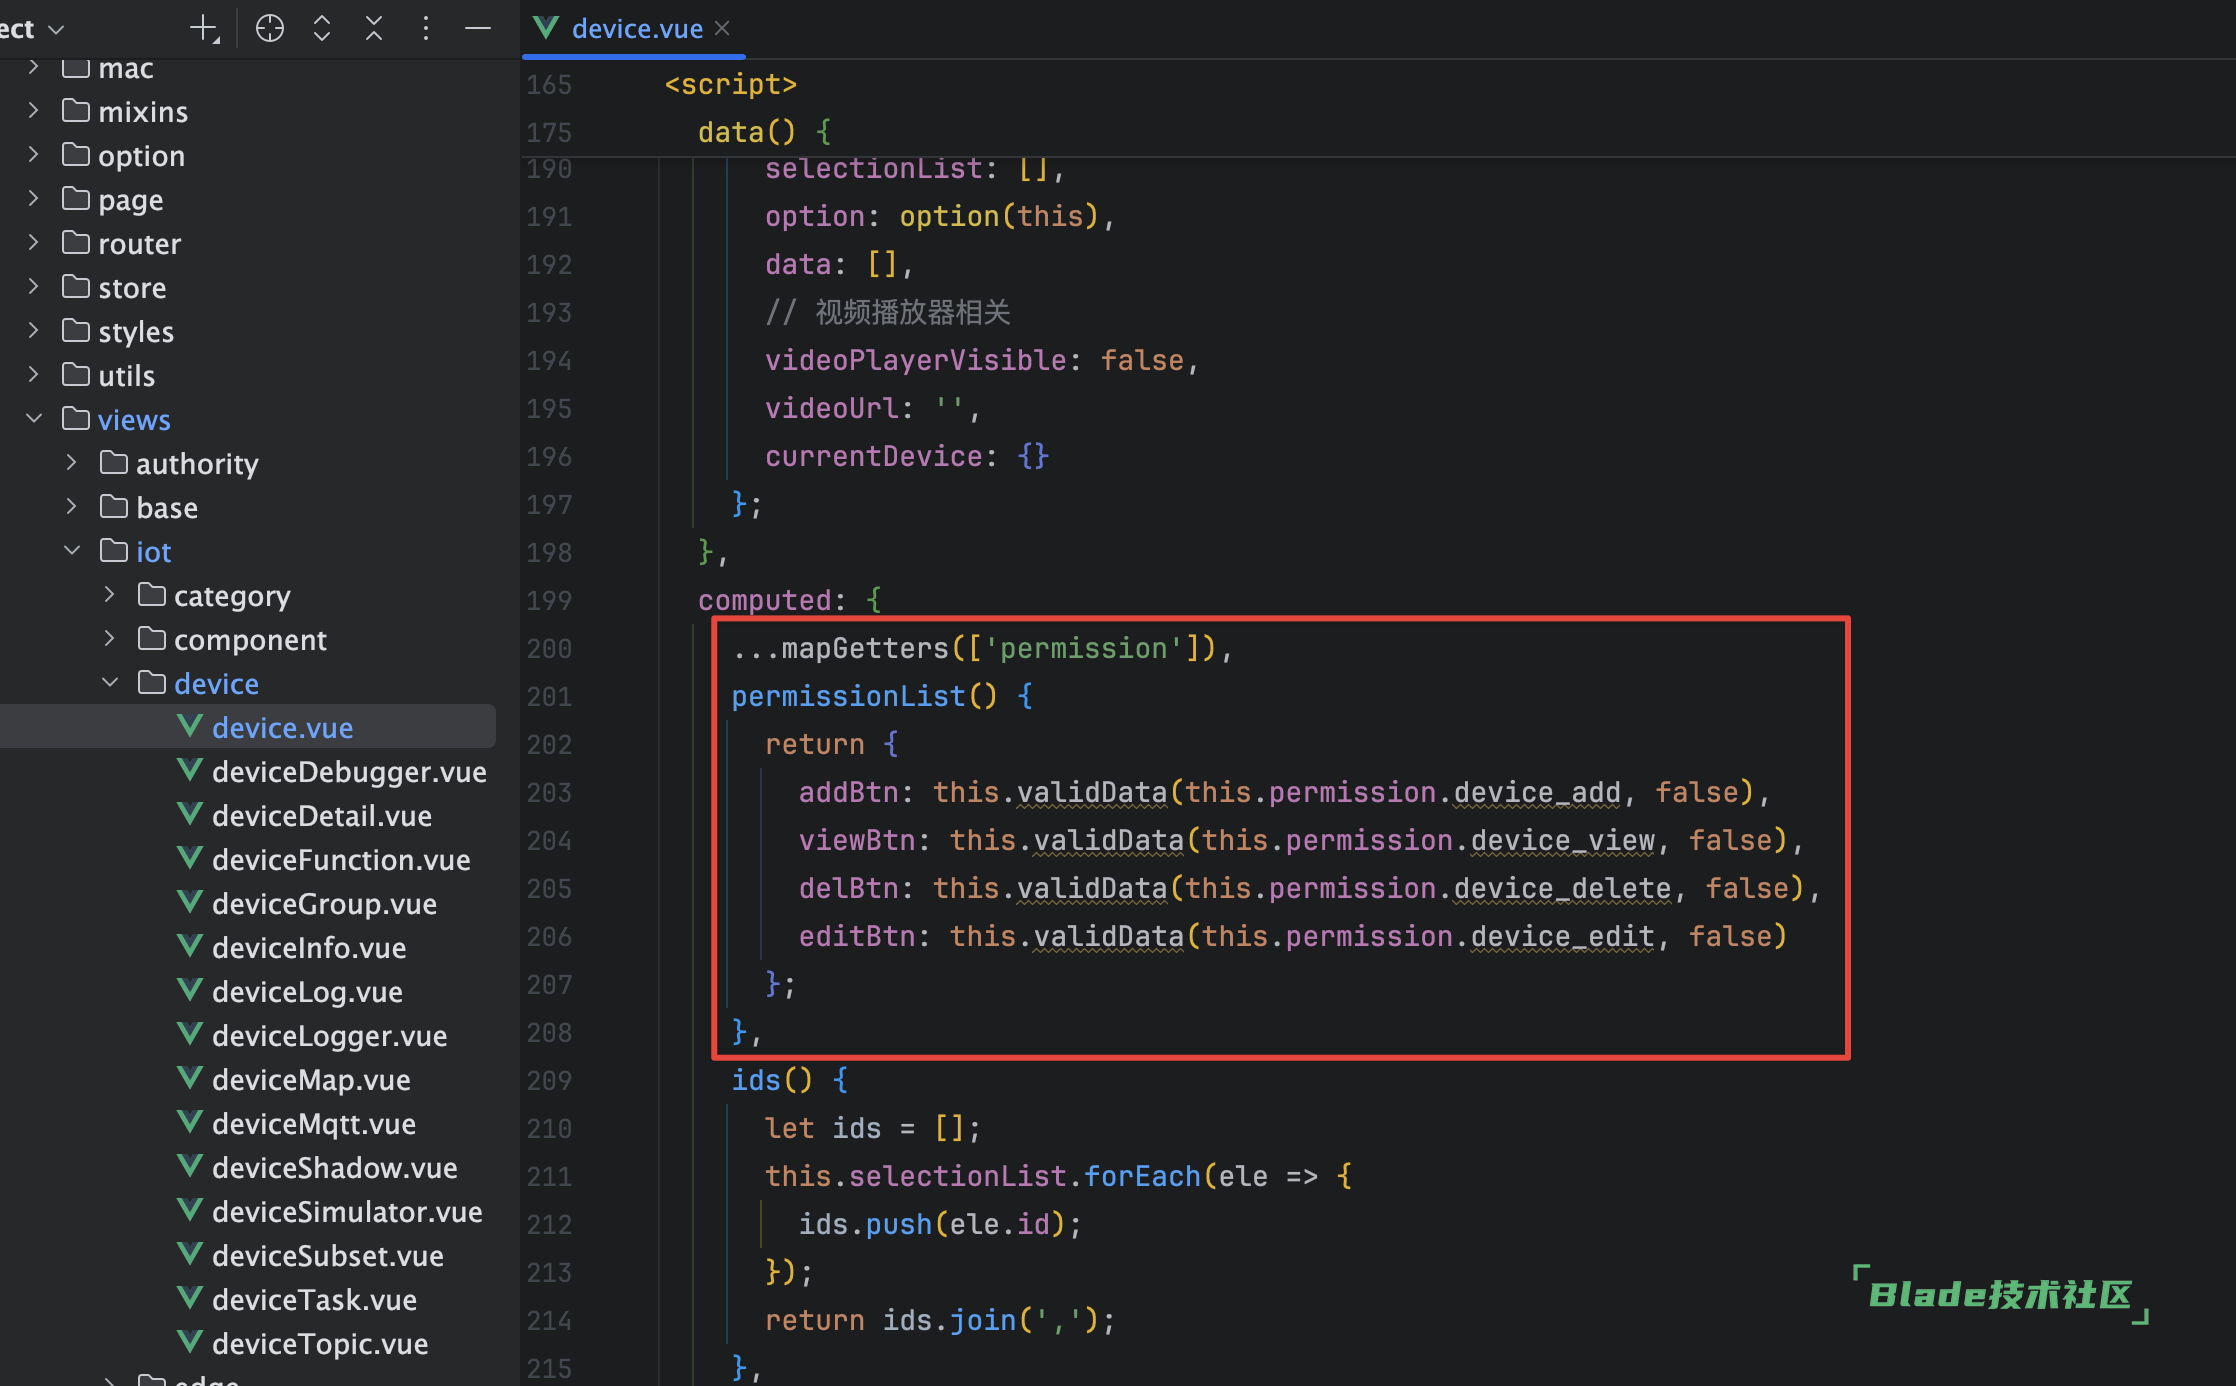Click the Vue icon beside deviceMap.vue
This screenshot has width=2236, height=1386.
pyautogui.click(x=189, y=1079)
